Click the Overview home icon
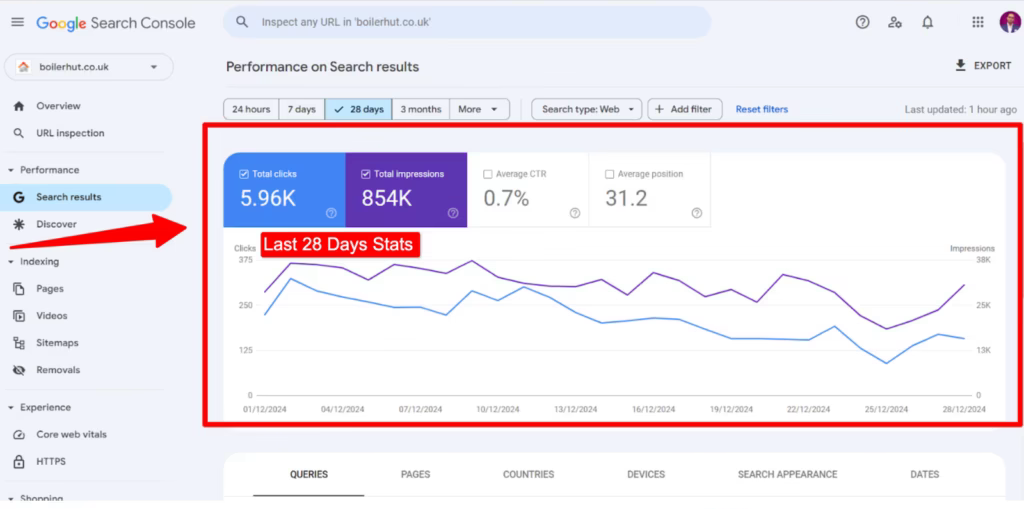1024x509 pixels. point(19,106)
